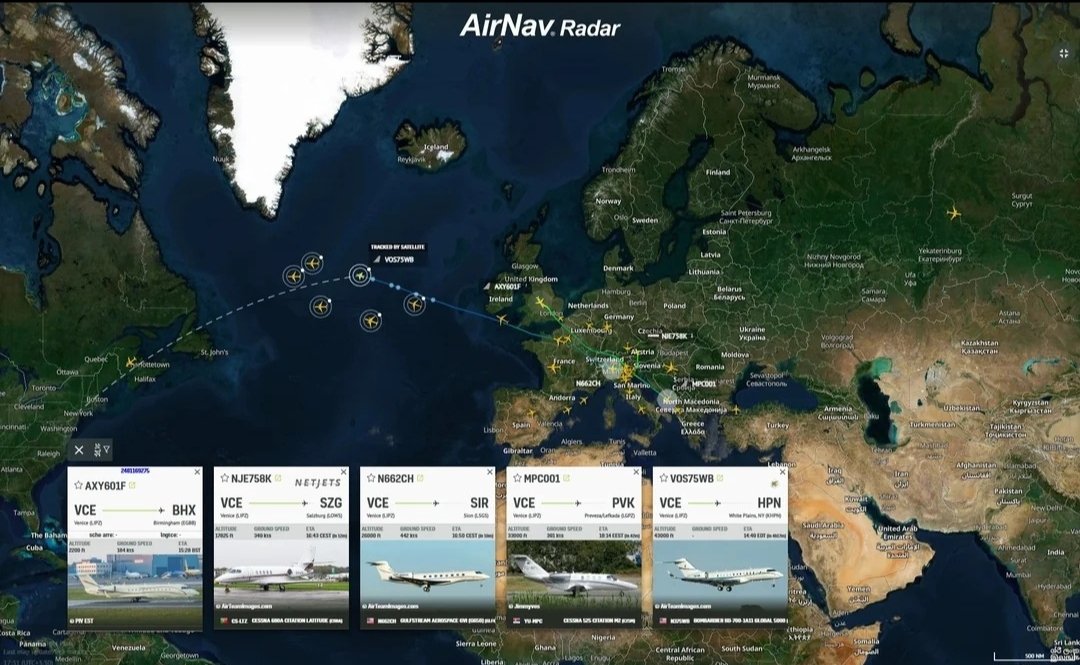The image size is (1080, 665).
Task: Open AXY601F details via external link icon
Action: (132, 485)
